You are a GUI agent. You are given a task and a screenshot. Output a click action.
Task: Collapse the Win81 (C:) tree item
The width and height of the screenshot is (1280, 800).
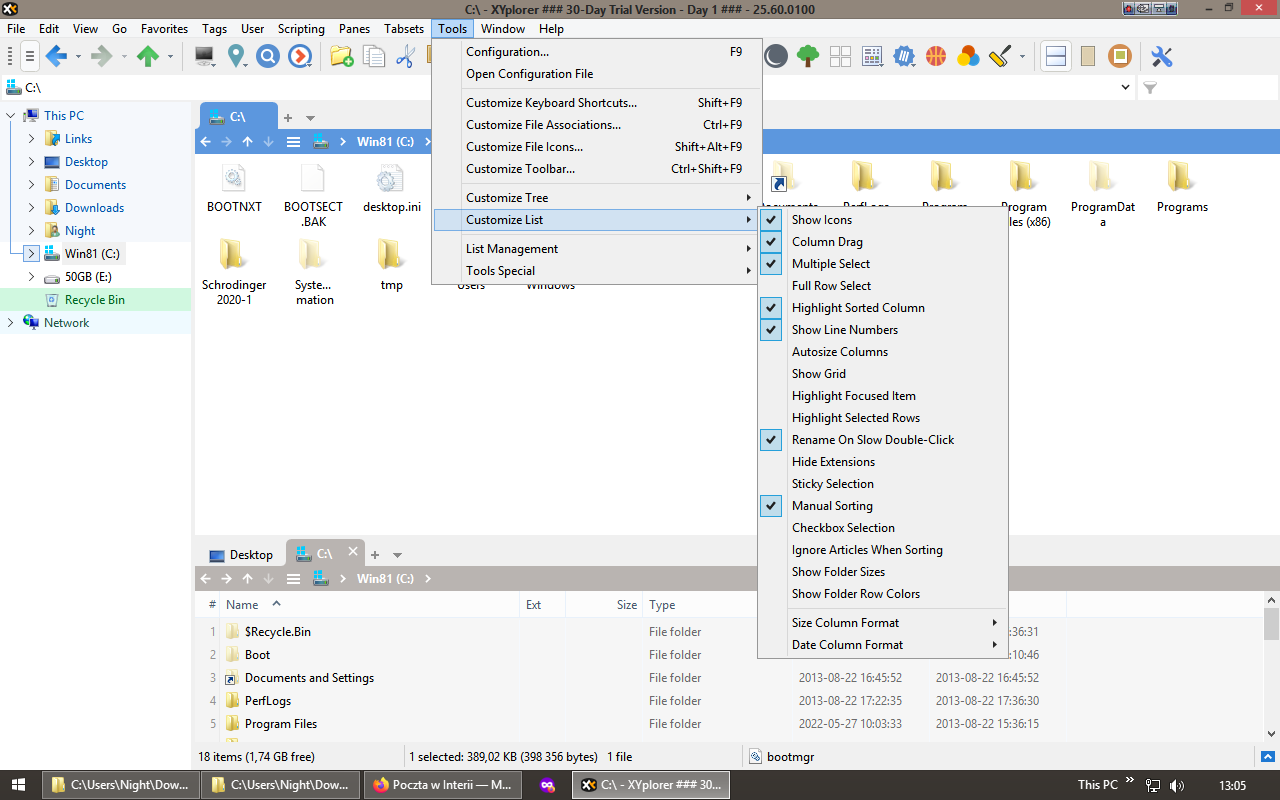(32, 253)
